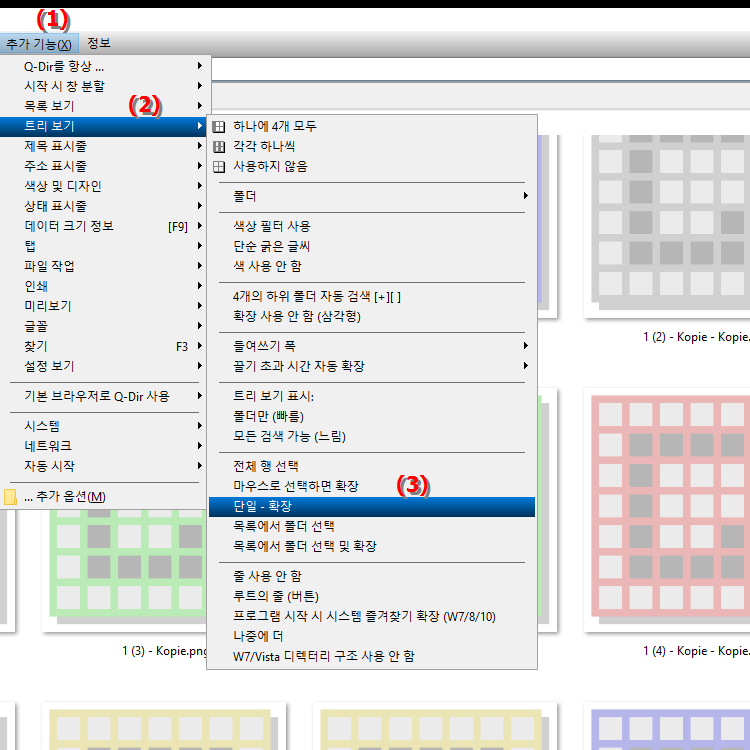Image resolution: width=750 pixels, height=750 pixels.
Task: Open 기본 브라우저로 Q-Dir 사용 submenu
Action: [103, 396]
